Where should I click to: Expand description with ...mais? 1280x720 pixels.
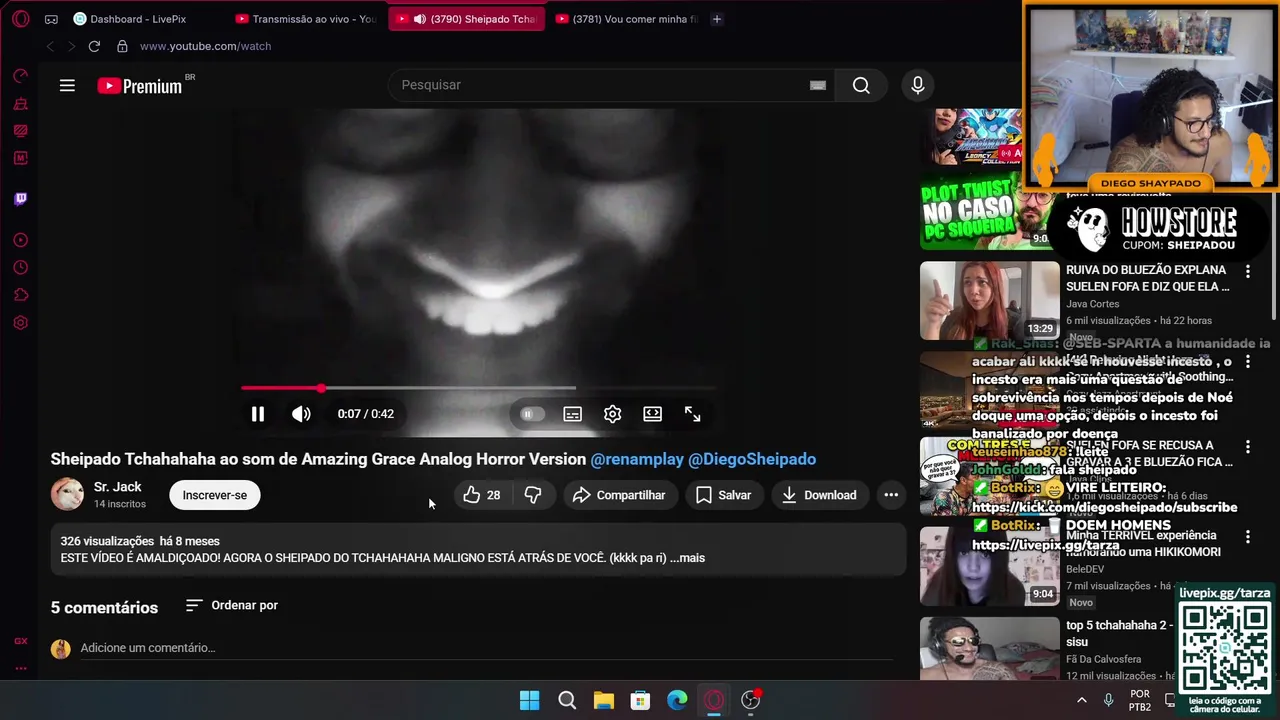687,558
